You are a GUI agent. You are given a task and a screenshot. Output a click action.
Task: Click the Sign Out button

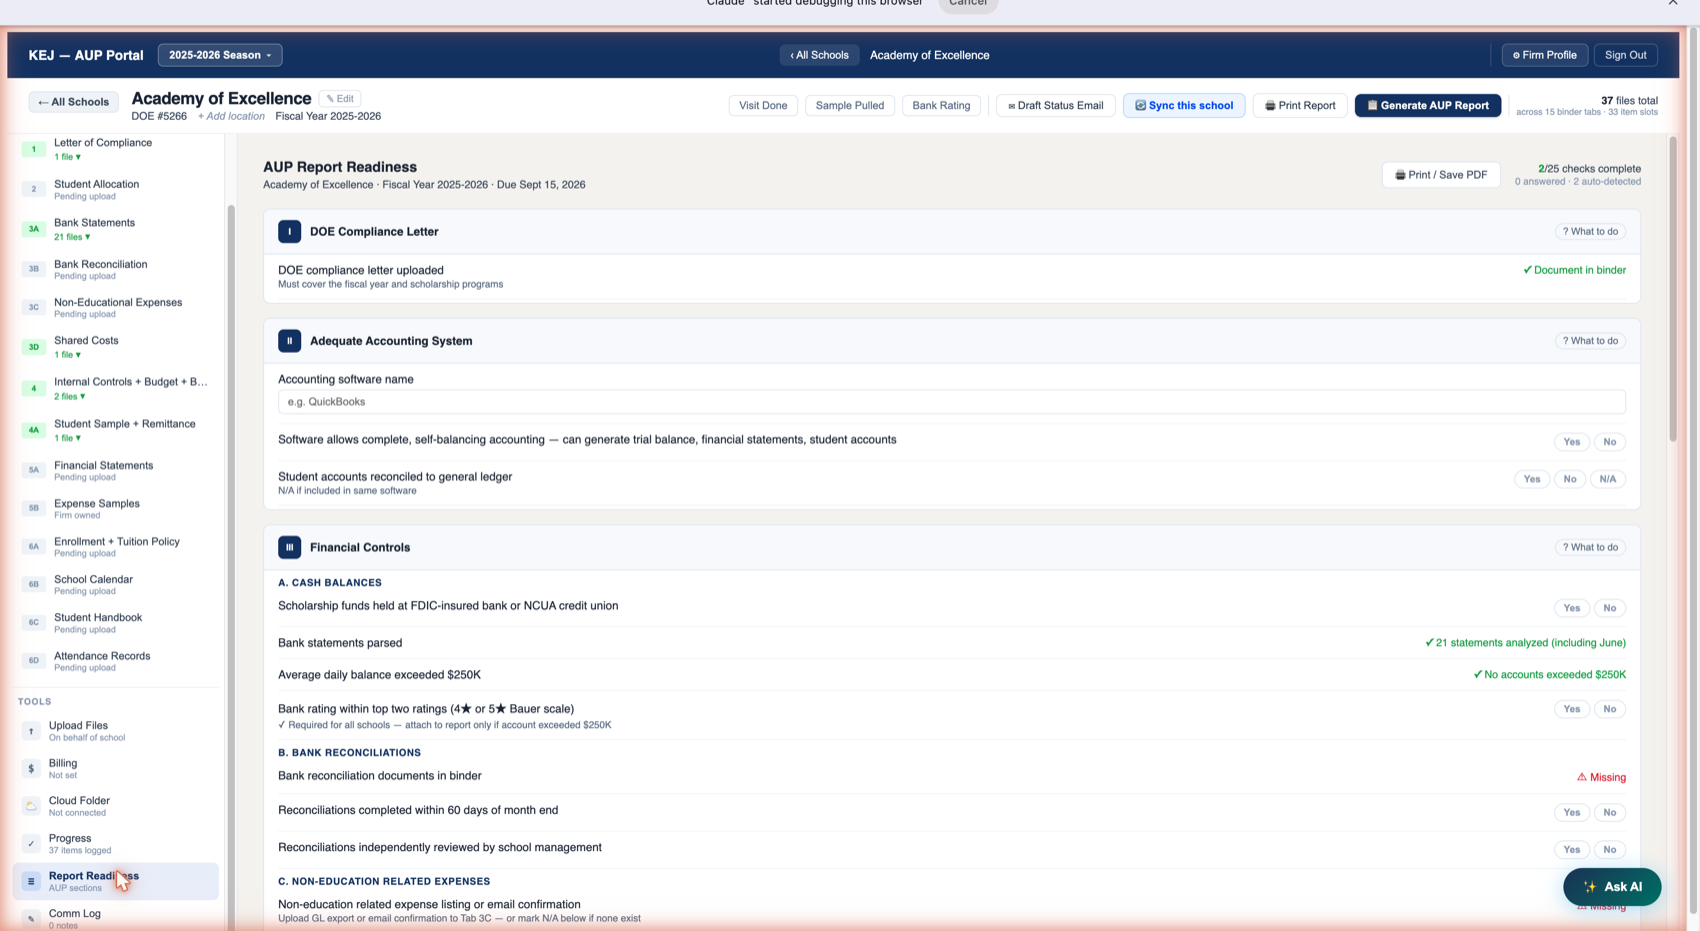click(1625, 55)
